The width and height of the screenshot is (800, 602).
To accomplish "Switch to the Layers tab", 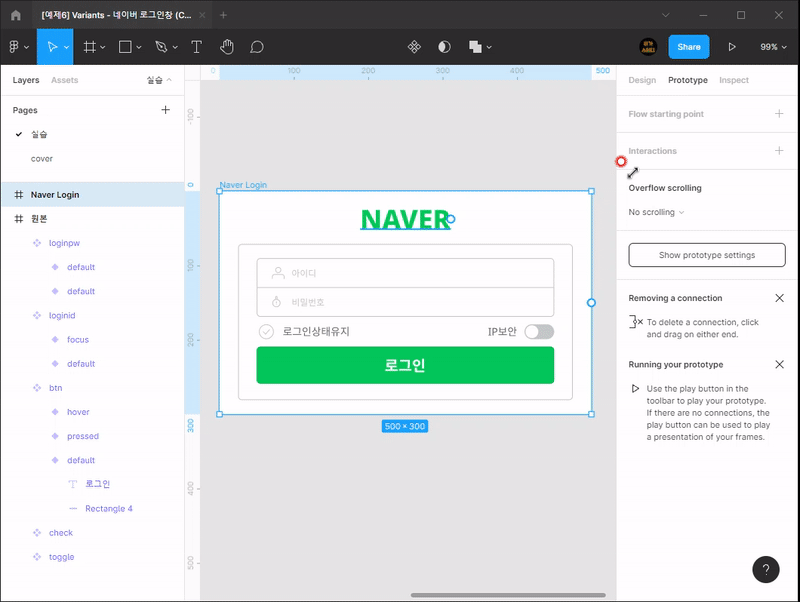I will click(26, 80).
